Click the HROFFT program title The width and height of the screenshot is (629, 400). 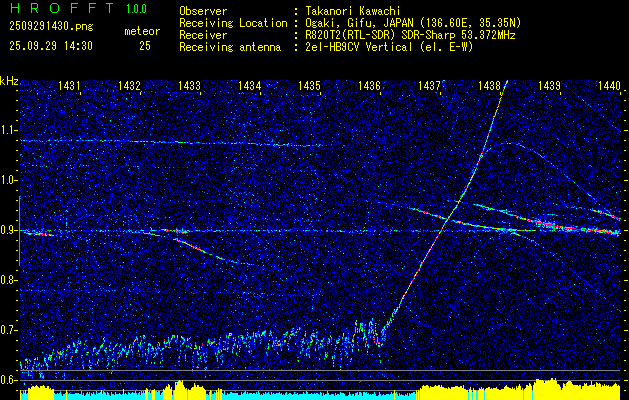(x=61, y=8)
